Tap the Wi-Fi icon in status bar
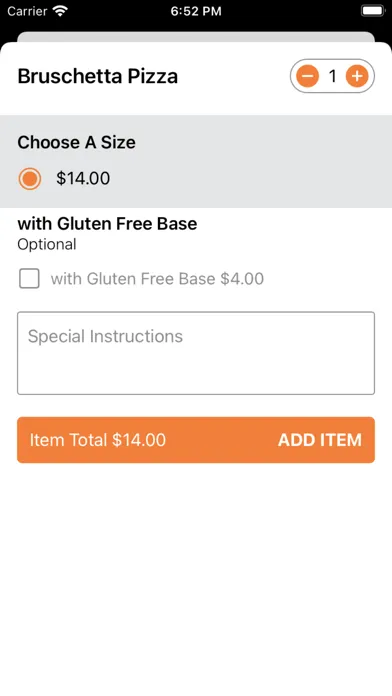This screenshot has width=392, height=696. pos(60,11)
